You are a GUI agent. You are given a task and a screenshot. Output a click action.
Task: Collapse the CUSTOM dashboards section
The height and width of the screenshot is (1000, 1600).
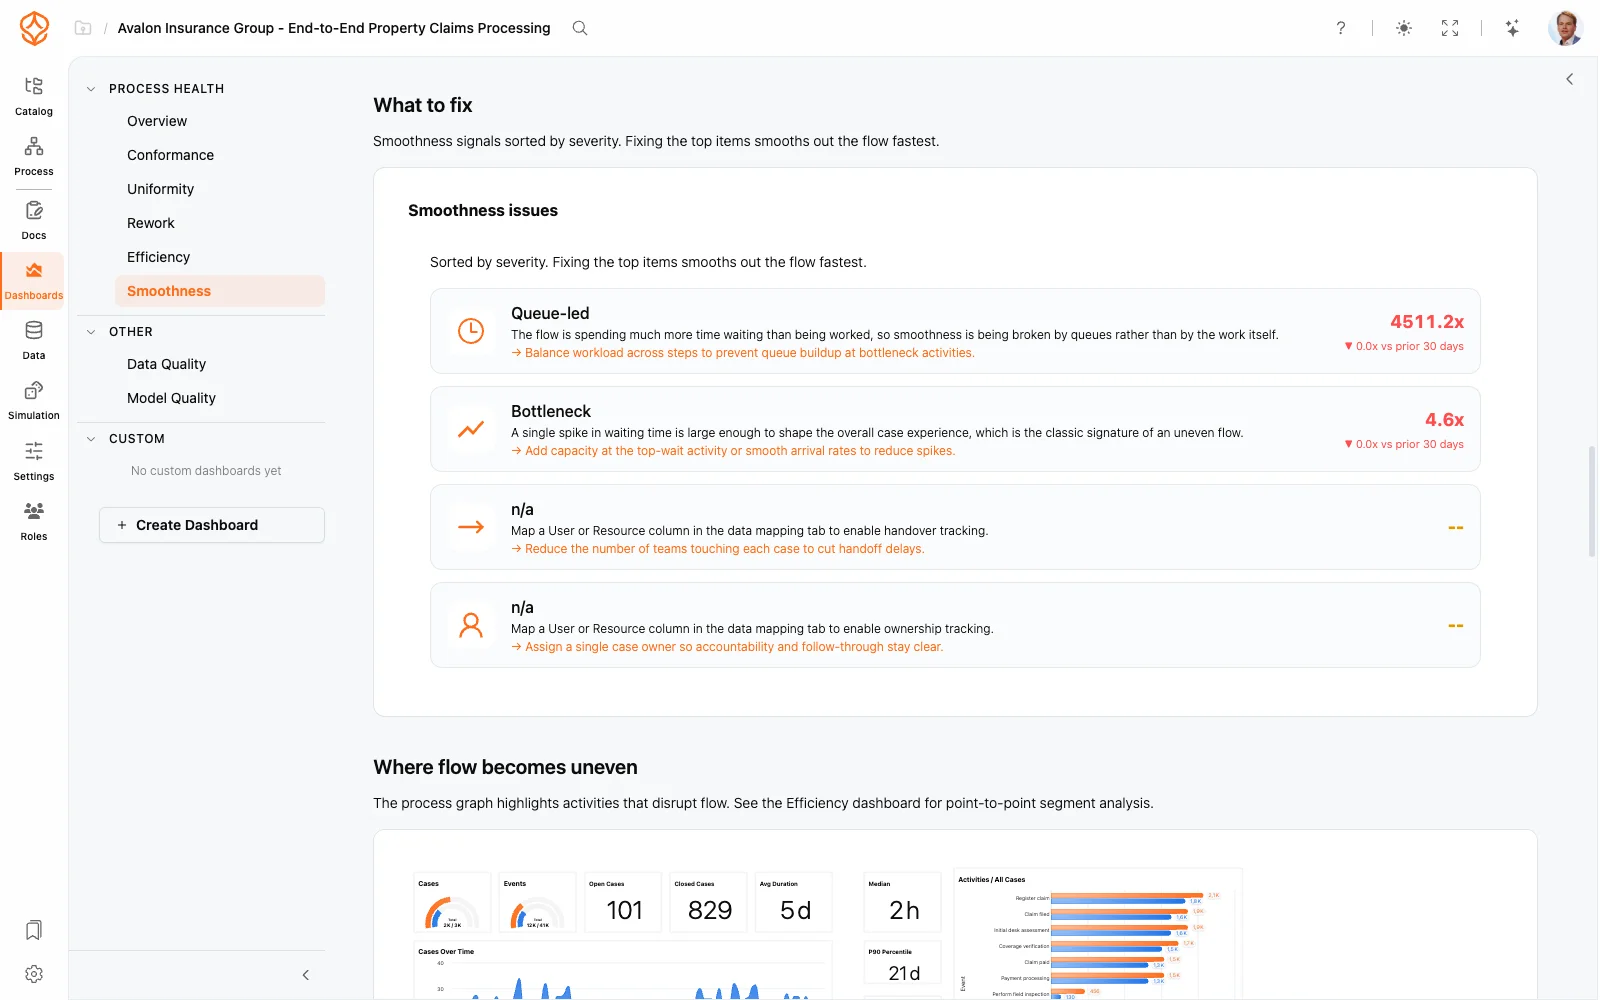[91, 439]
